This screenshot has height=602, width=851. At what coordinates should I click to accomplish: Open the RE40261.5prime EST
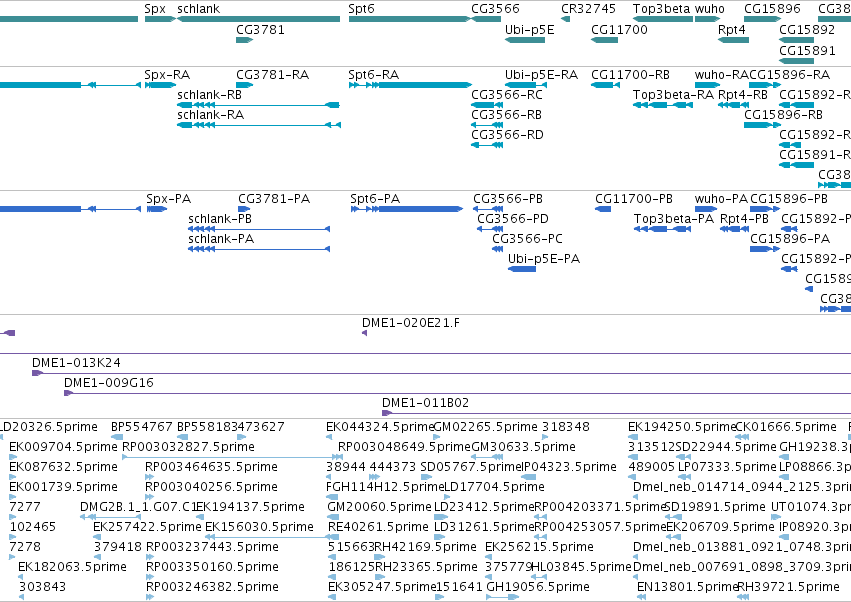coord(378,527)
